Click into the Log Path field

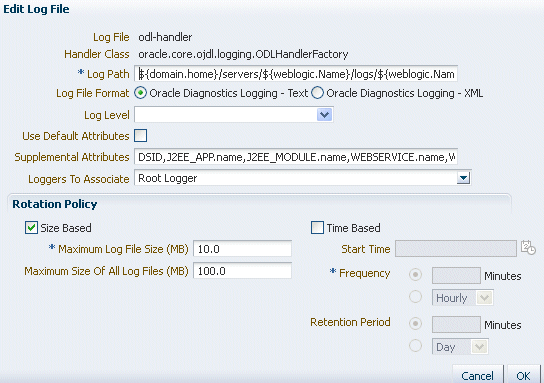pyautogui.click(x=296, y=74)
